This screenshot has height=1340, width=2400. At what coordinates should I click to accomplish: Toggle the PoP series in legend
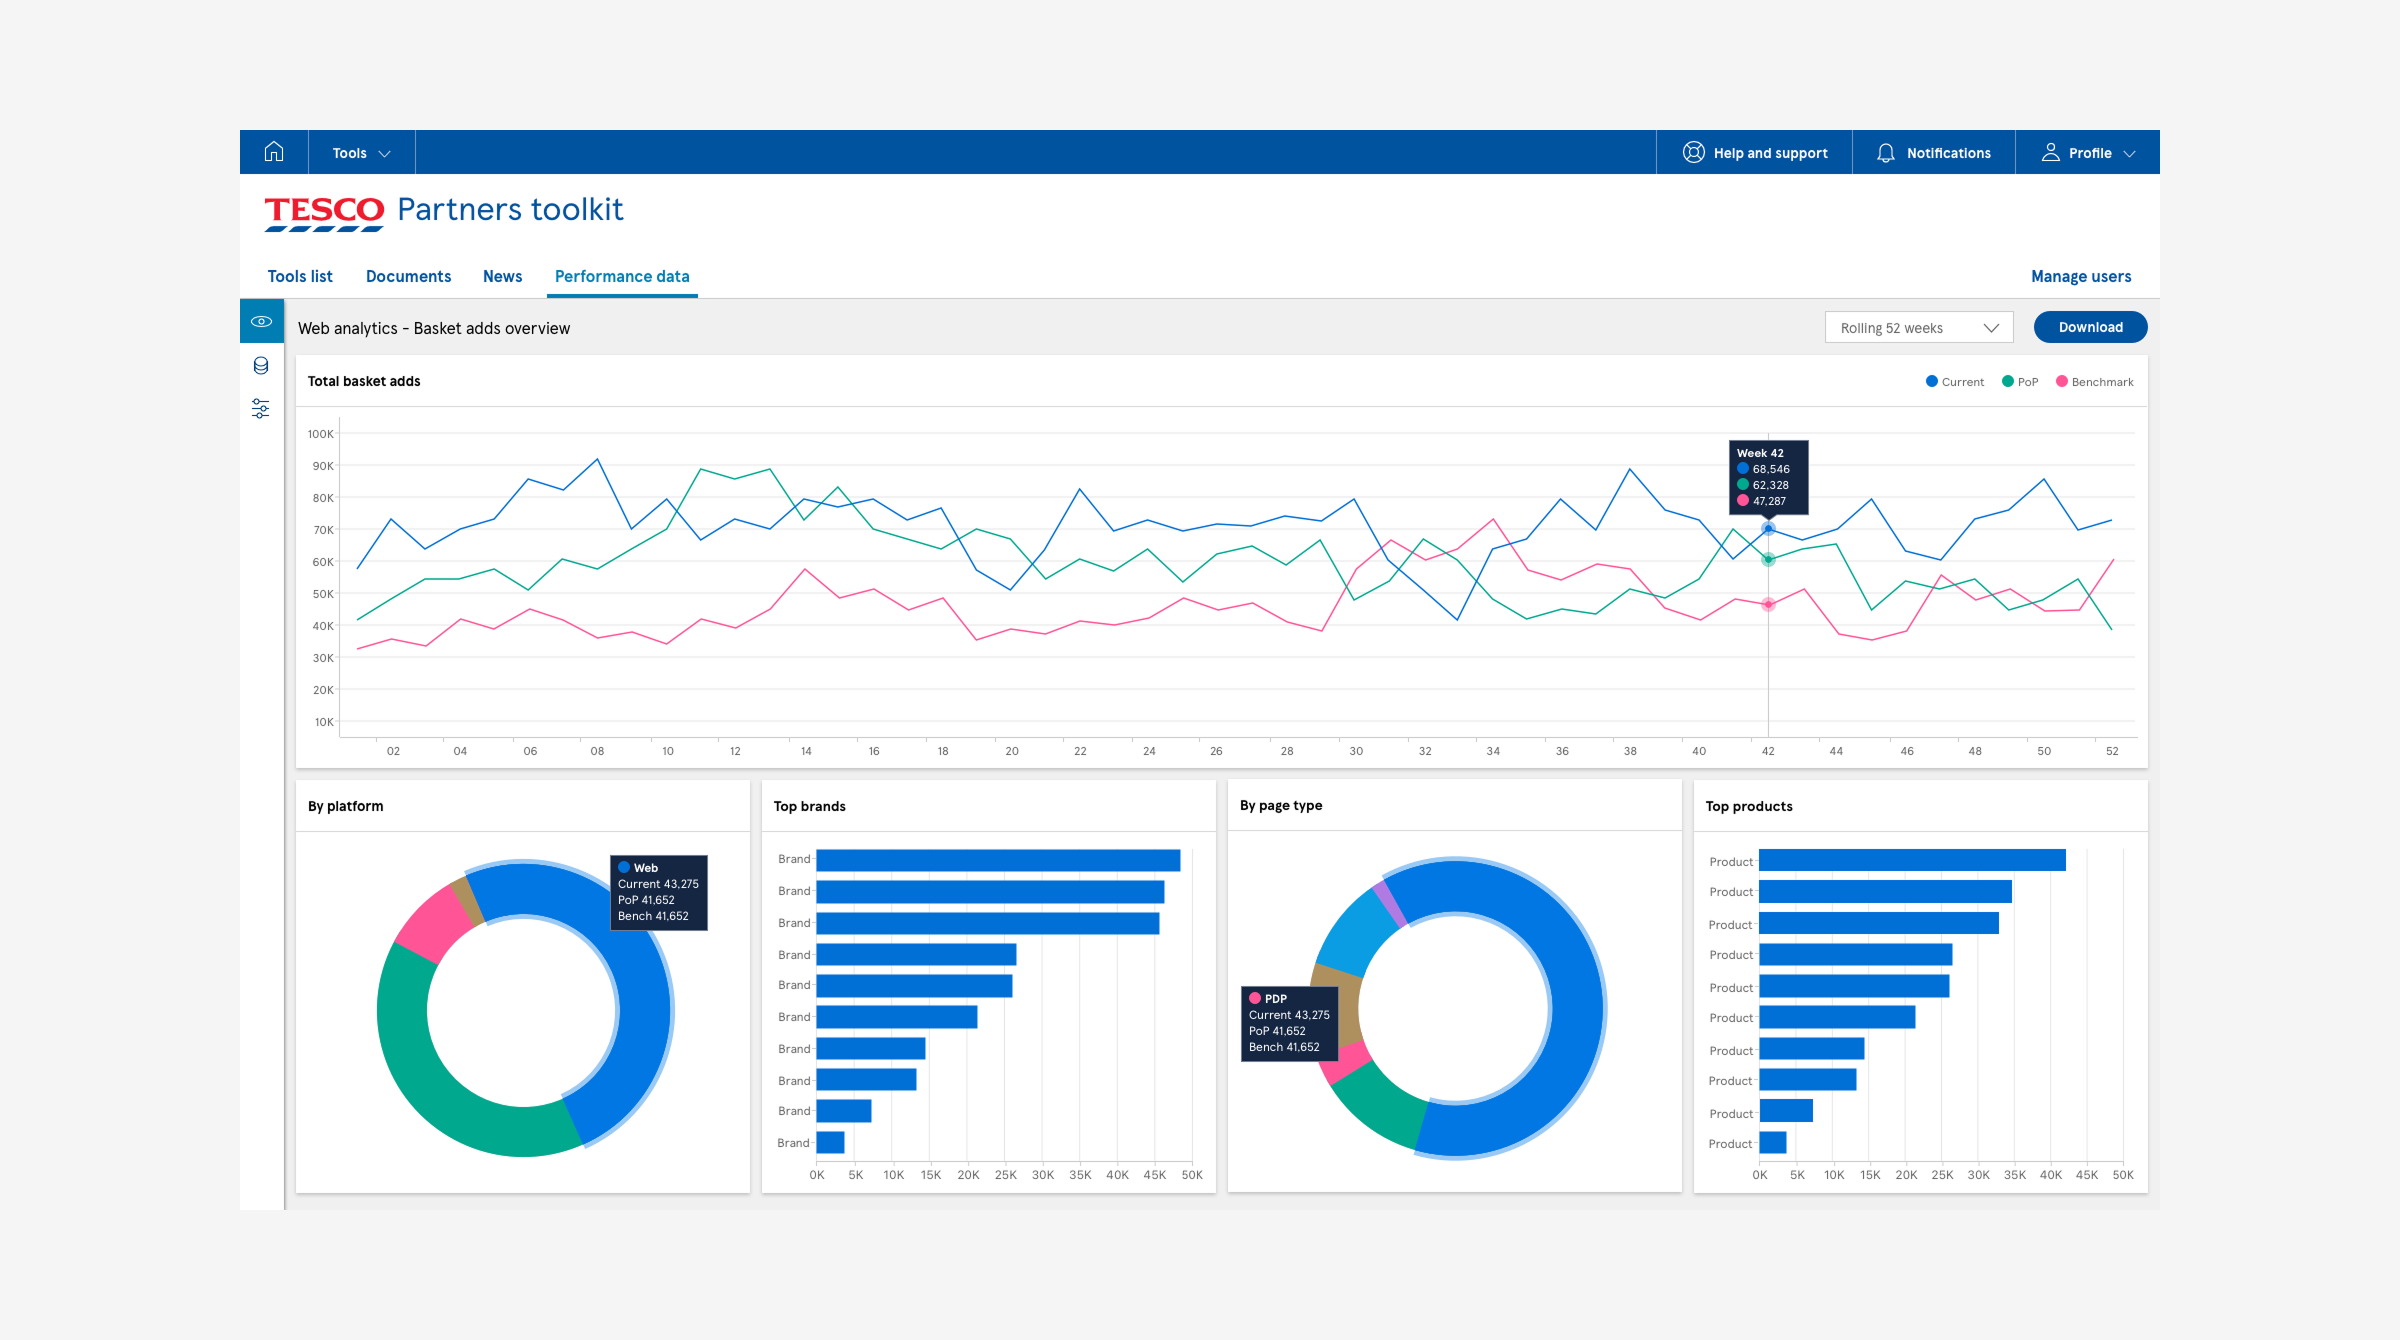pos(2019,382)
